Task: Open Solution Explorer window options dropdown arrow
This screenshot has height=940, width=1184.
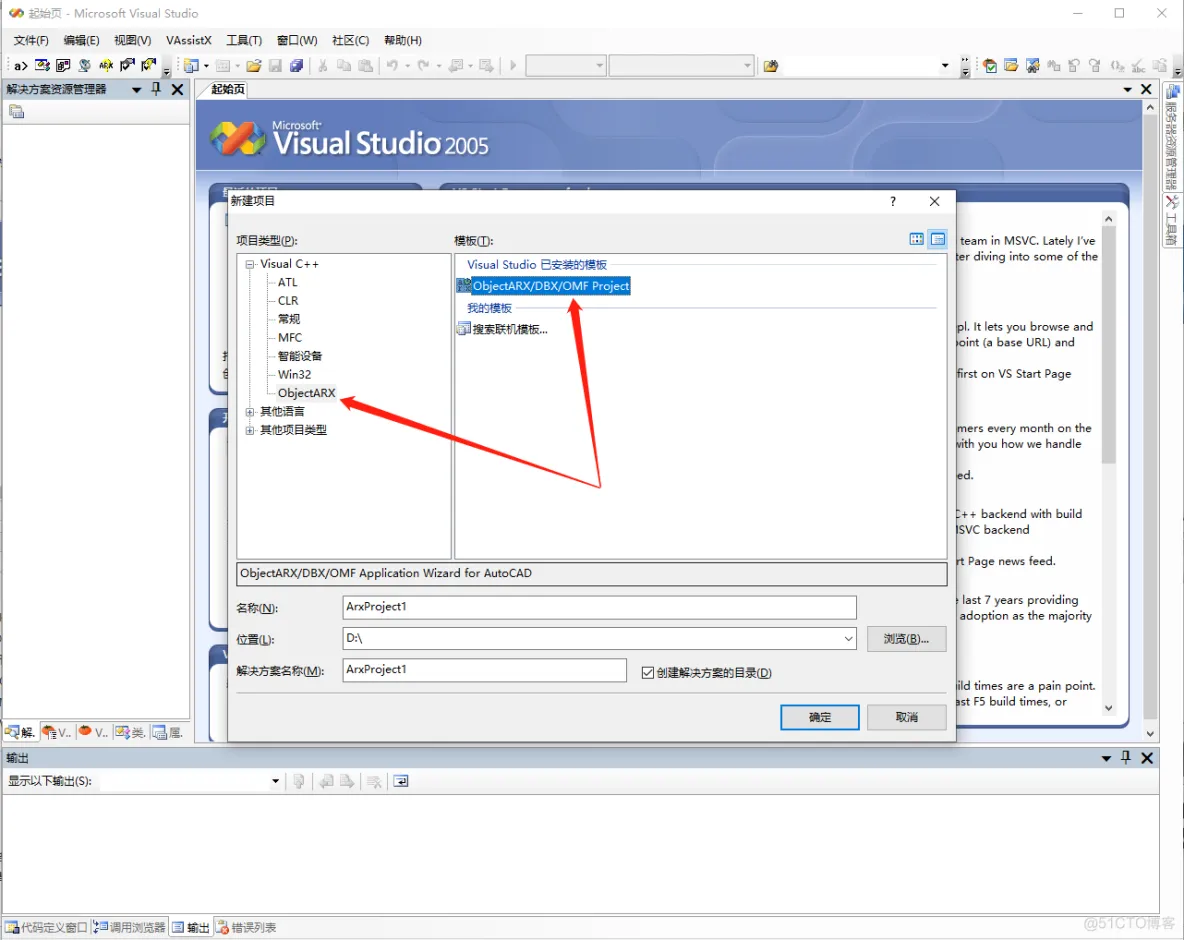Action: 137,89
